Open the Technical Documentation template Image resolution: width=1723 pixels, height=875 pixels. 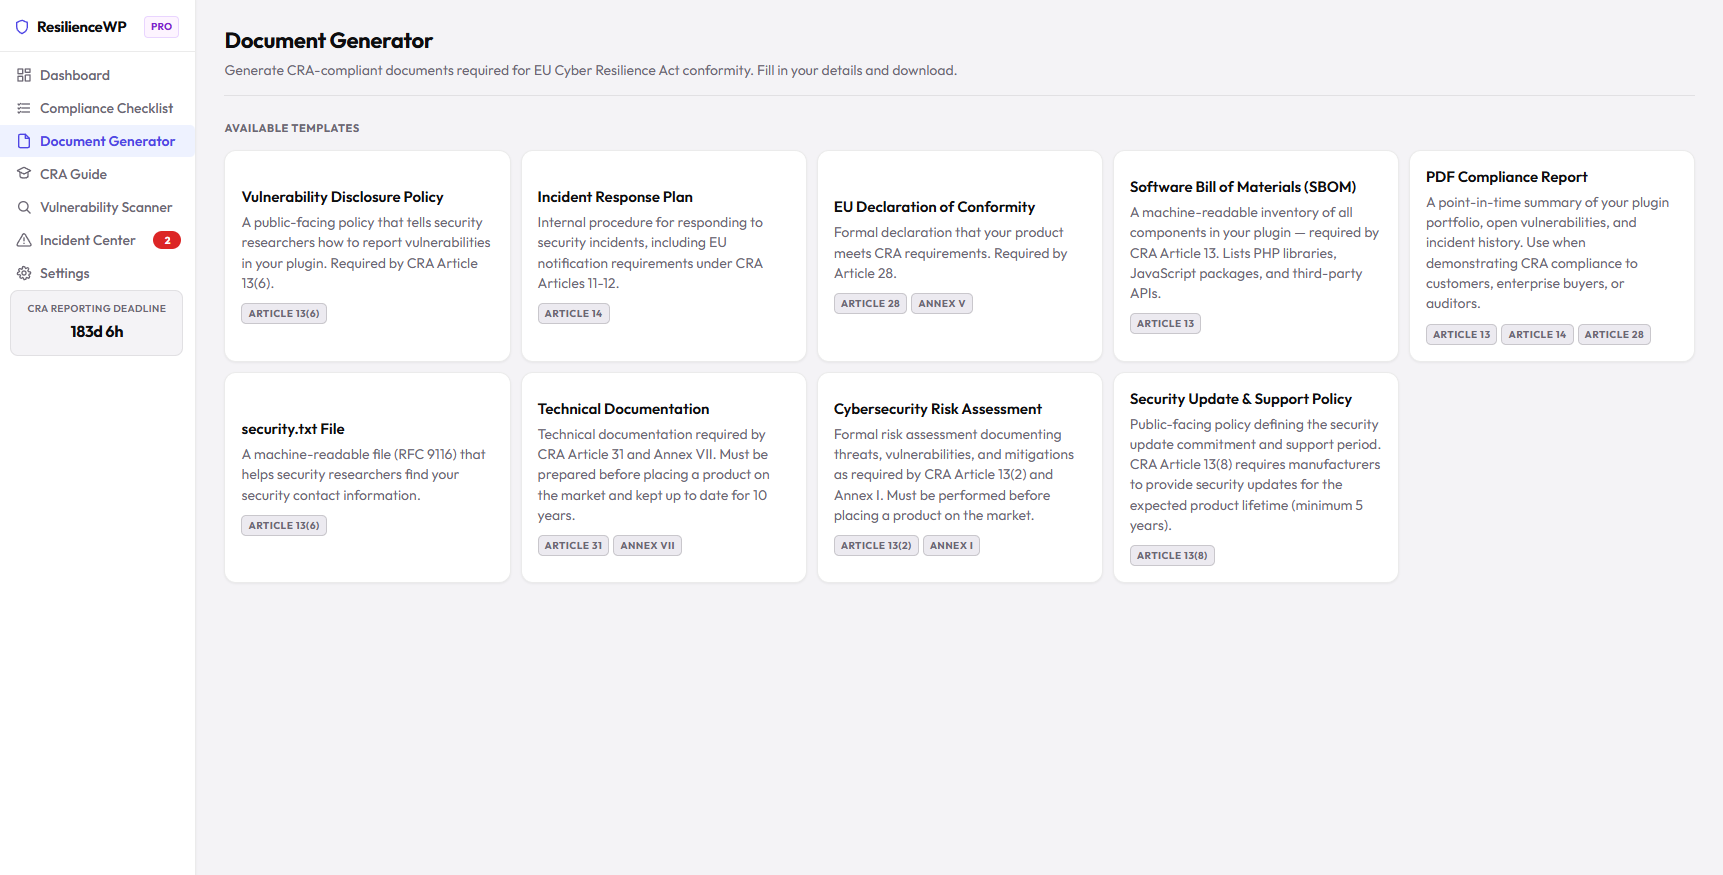pos(664,478)
